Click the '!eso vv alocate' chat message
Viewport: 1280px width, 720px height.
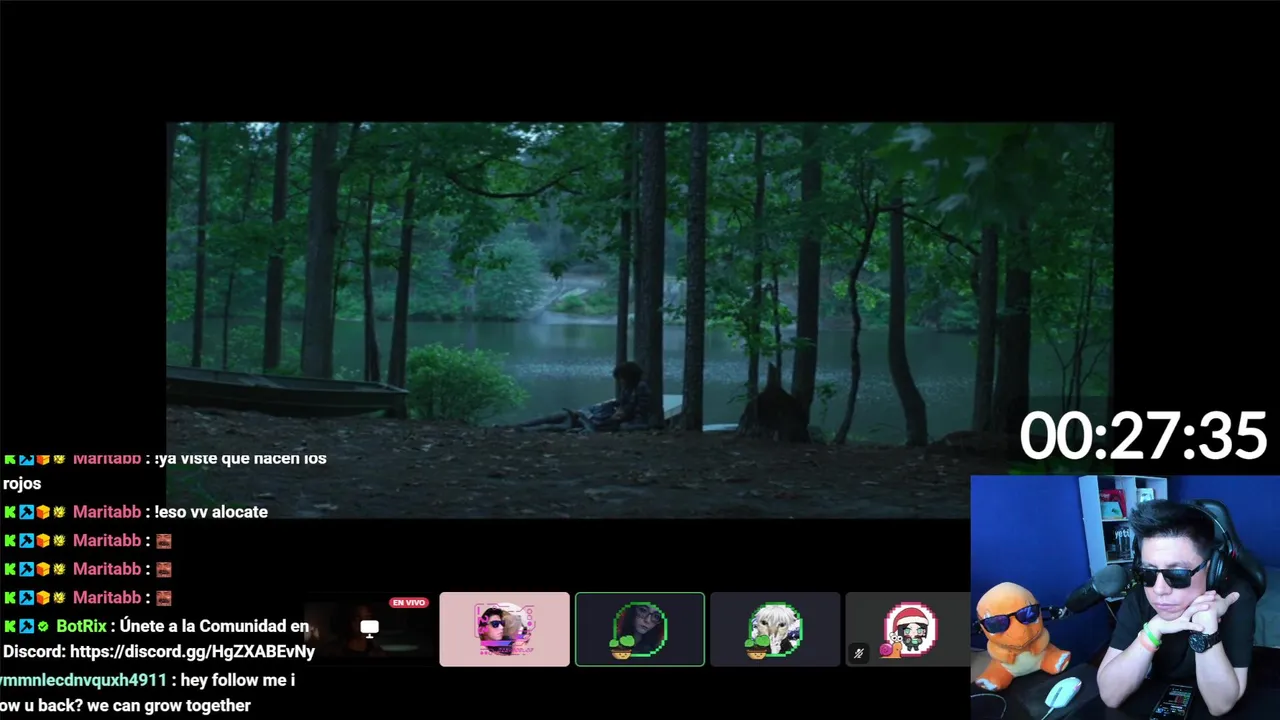(211, 512)
